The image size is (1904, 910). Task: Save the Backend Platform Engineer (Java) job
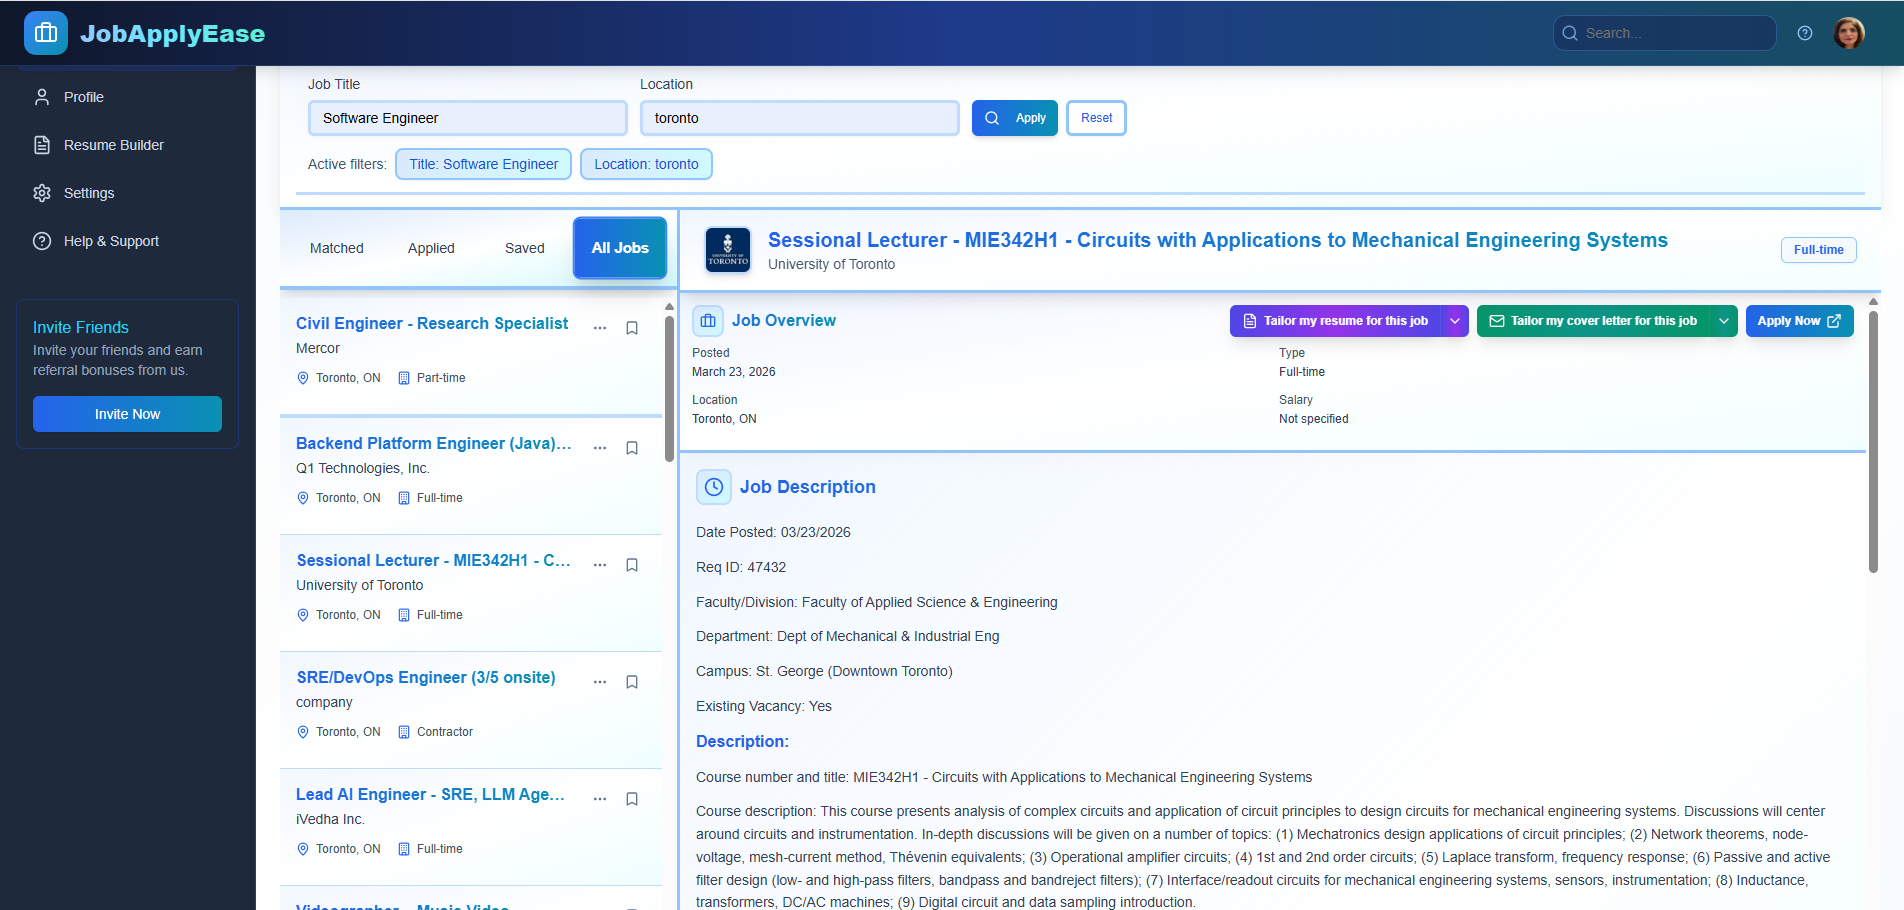point(632,448)
